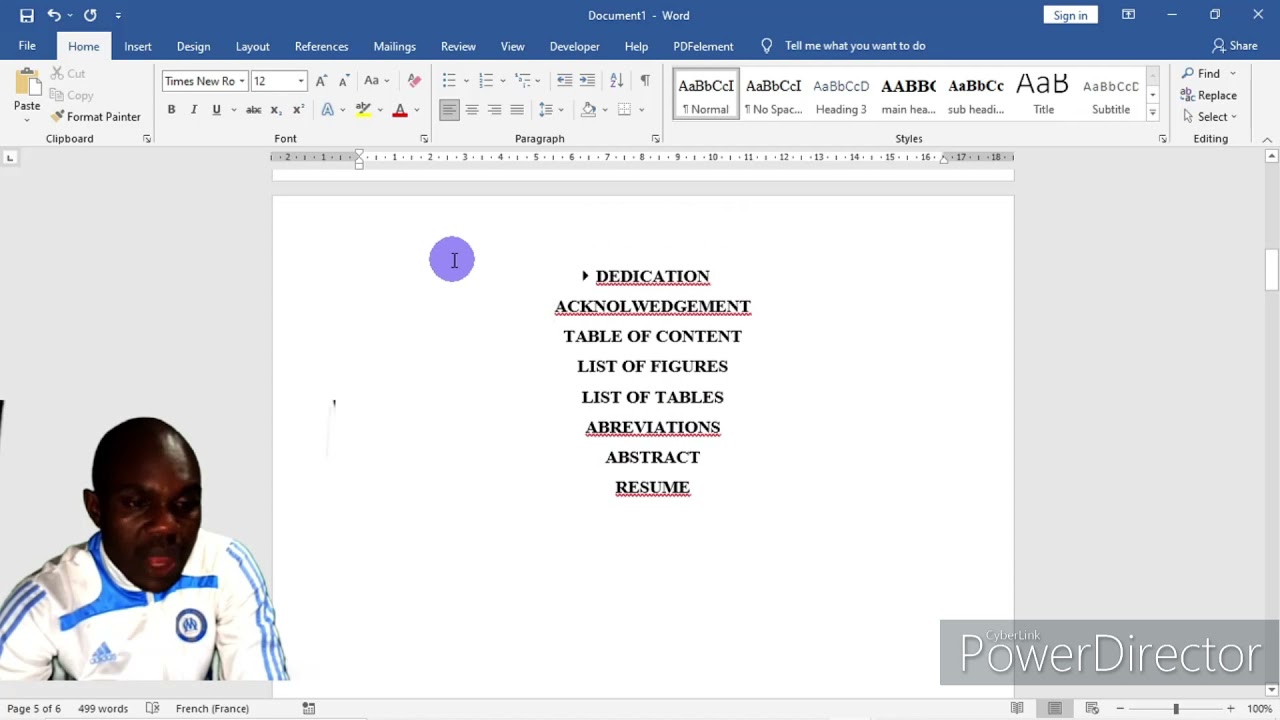Viewport: 1280px width, 720px height.
Task: Open the Select dropdown in Editing
Action: (x=1209, y=117)
